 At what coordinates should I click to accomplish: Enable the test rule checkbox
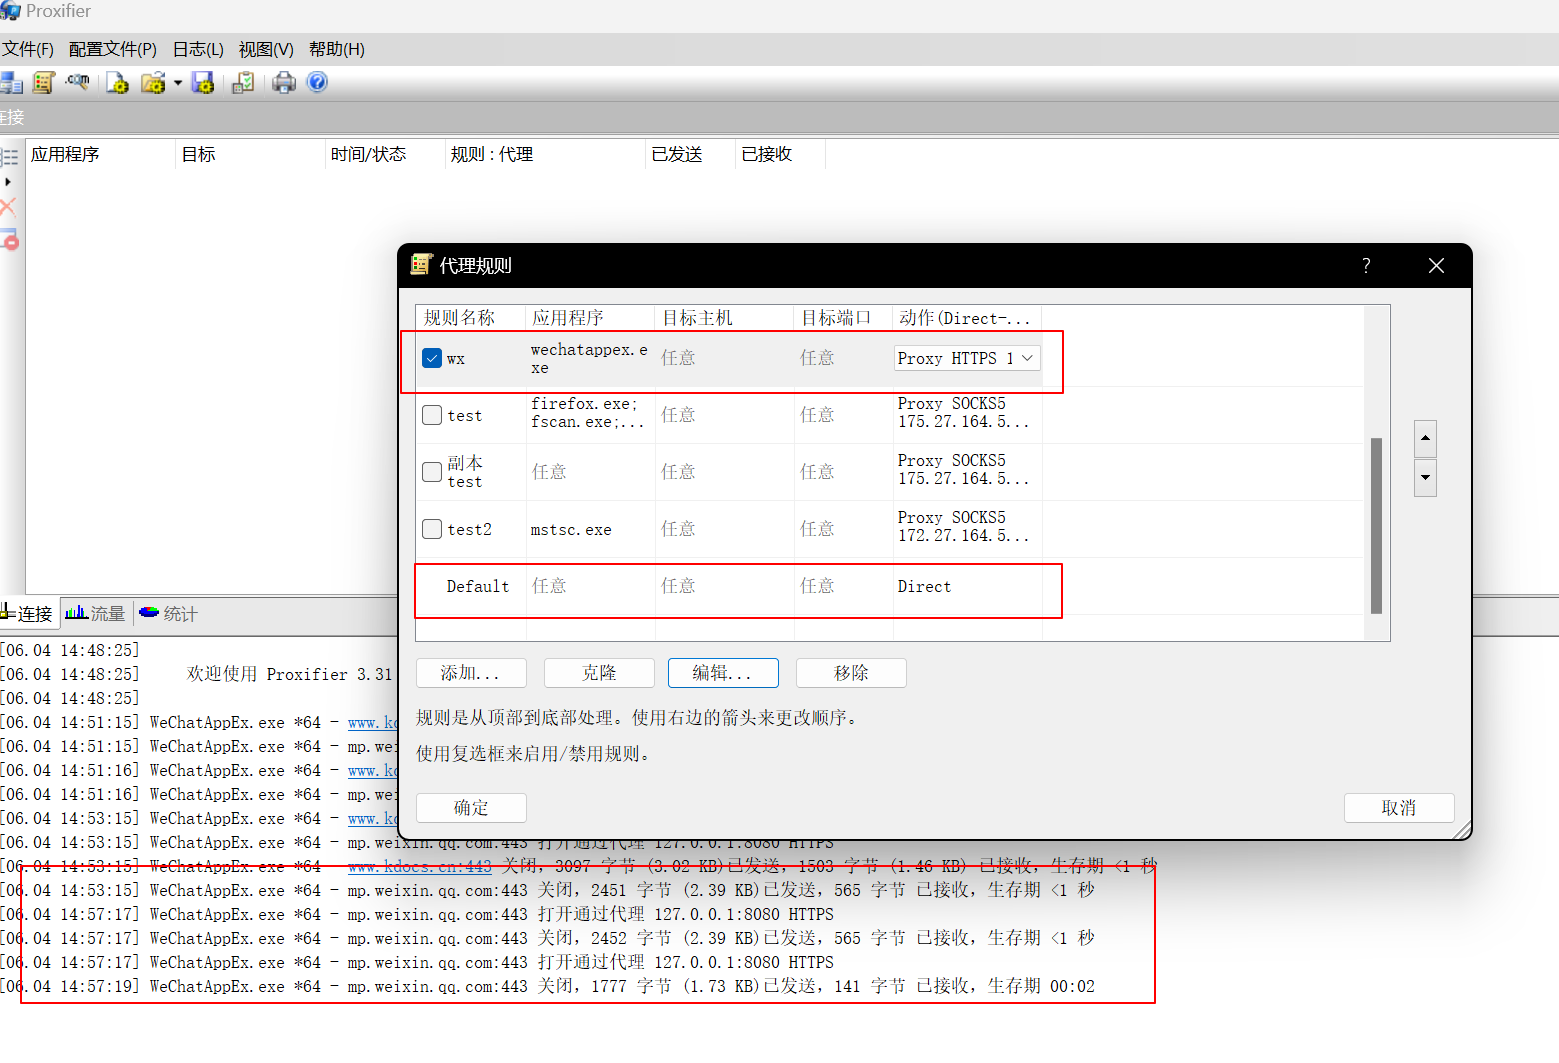[432, 415]
